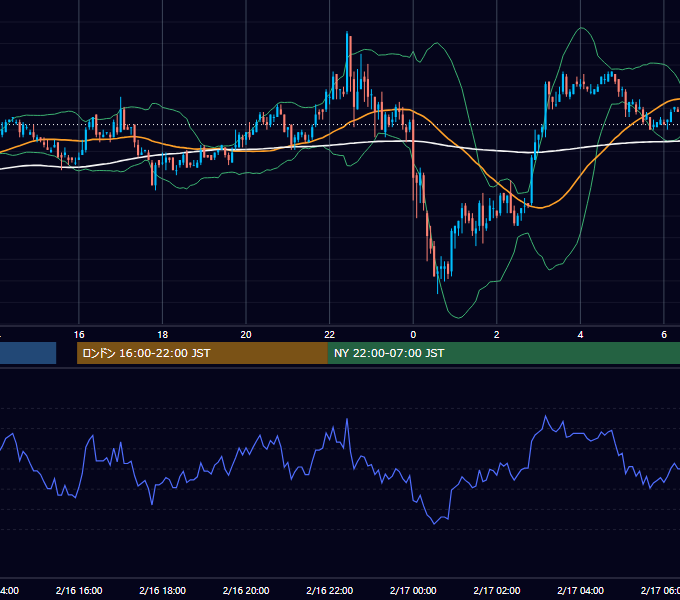680x600 pixels.
Task: Click the NY 22:00-07:00 JST session bar
Action: pos(503,353)
